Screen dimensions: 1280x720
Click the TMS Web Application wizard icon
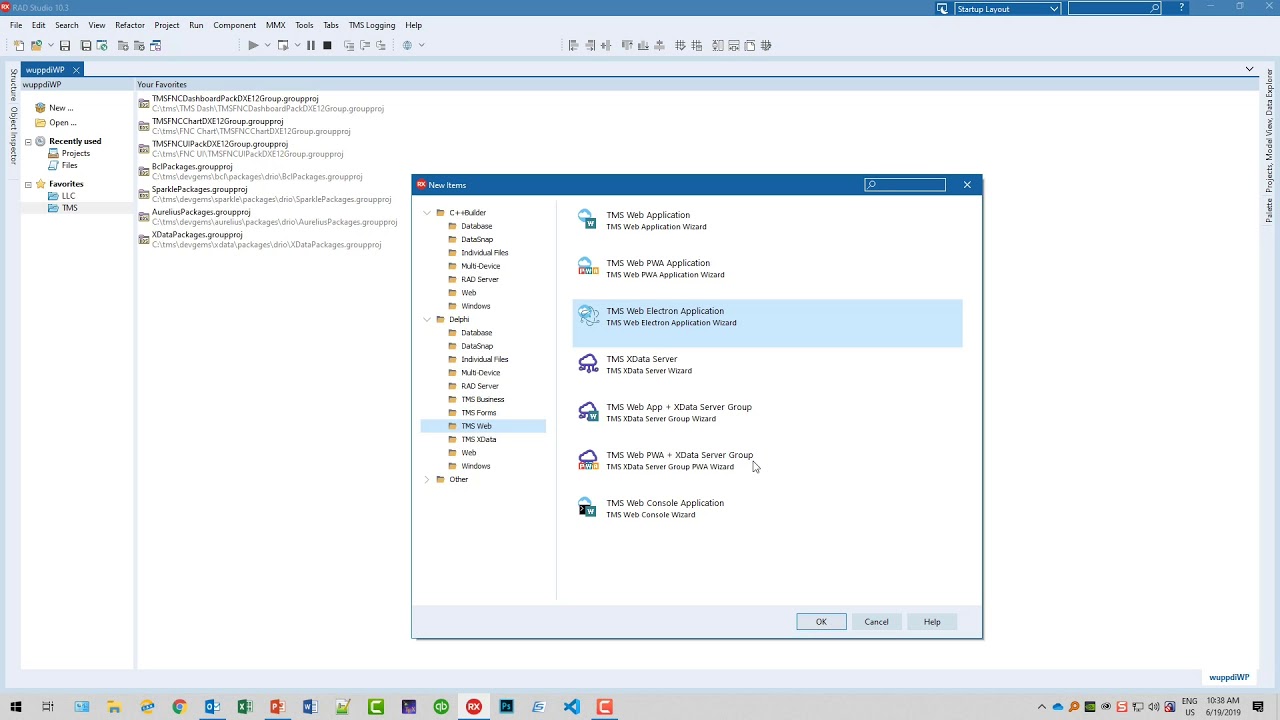[588, 220]
